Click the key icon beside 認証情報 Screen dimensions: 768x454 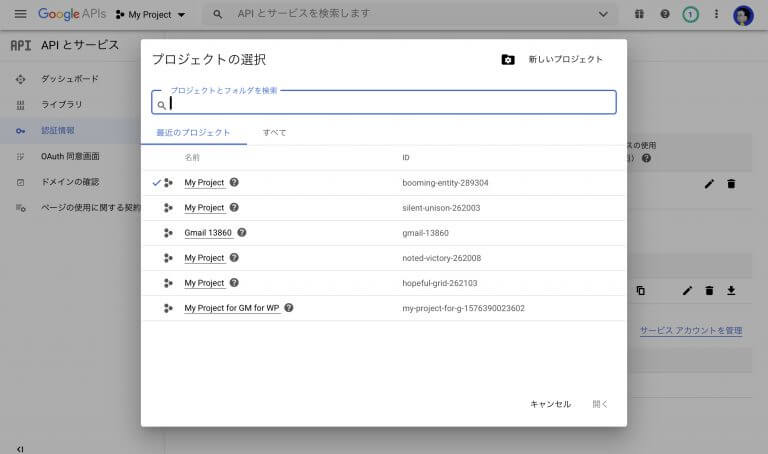[x=20, y=131]
